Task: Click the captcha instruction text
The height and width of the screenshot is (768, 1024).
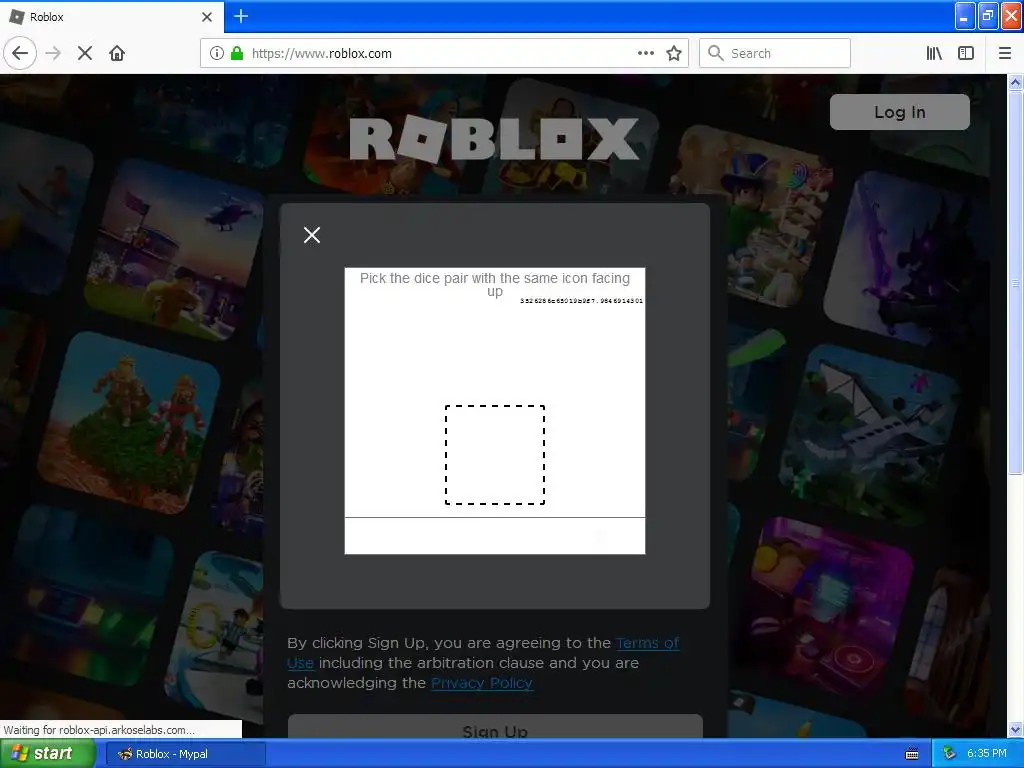Action: pos(495,284)
